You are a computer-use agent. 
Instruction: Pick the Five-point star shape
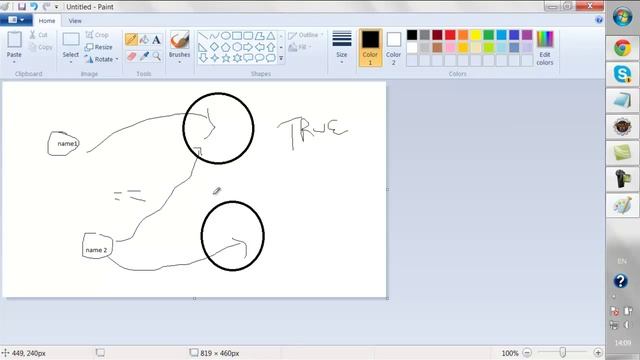pos(226,58)
